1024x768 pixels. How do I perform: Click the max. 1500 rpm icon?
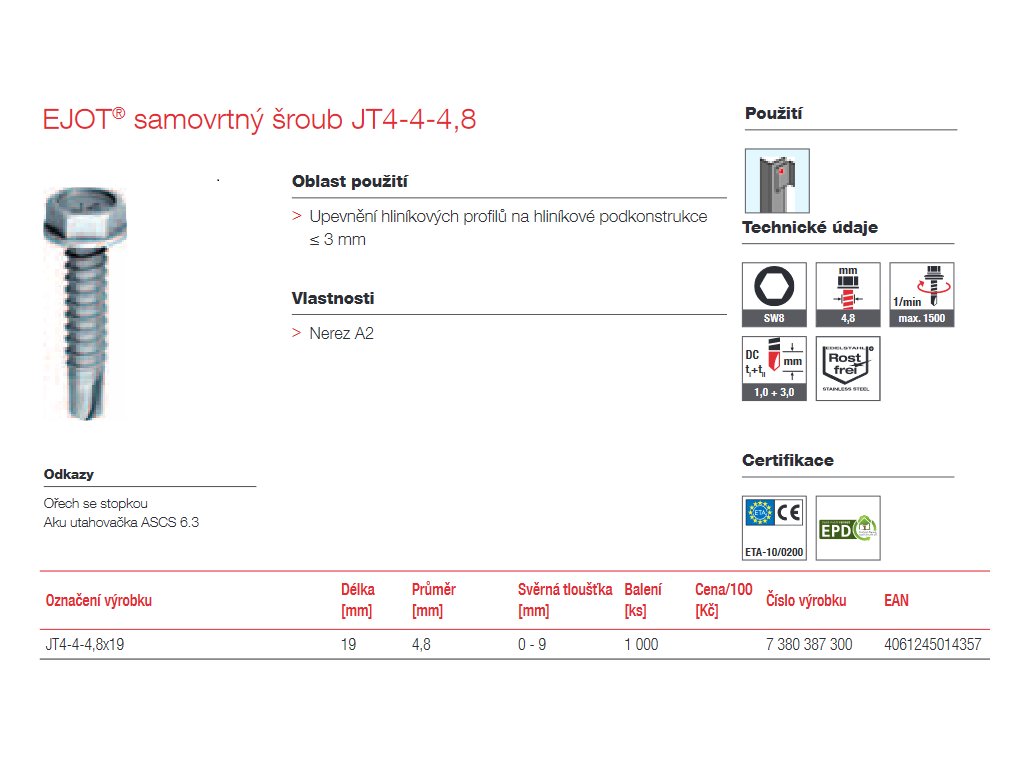point(921,294)
